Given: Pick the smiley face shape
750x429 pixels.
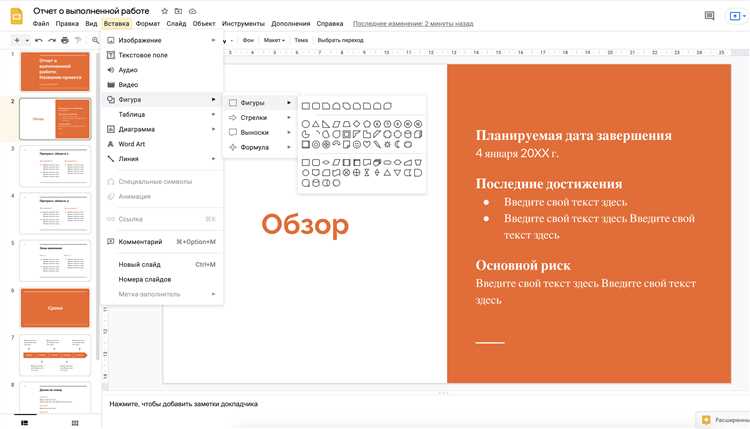Looking at the screenshot, I should [357, 144].
